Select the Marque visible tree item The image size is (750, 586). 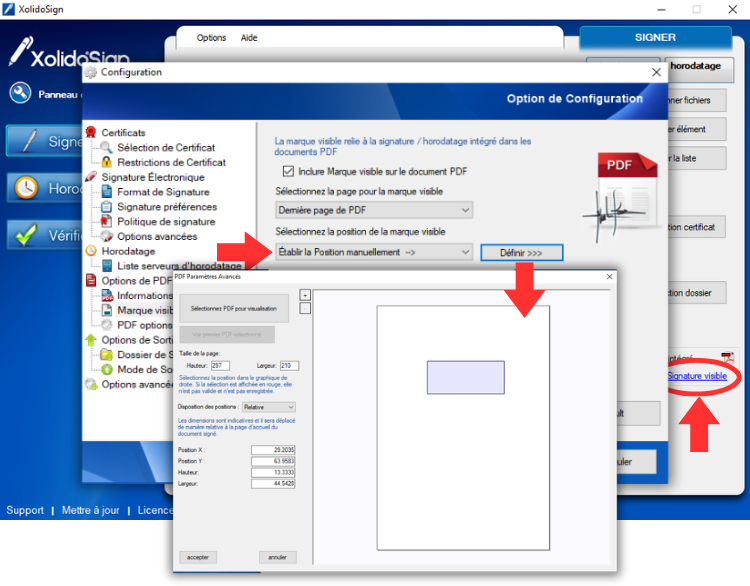tap(145, 310)
